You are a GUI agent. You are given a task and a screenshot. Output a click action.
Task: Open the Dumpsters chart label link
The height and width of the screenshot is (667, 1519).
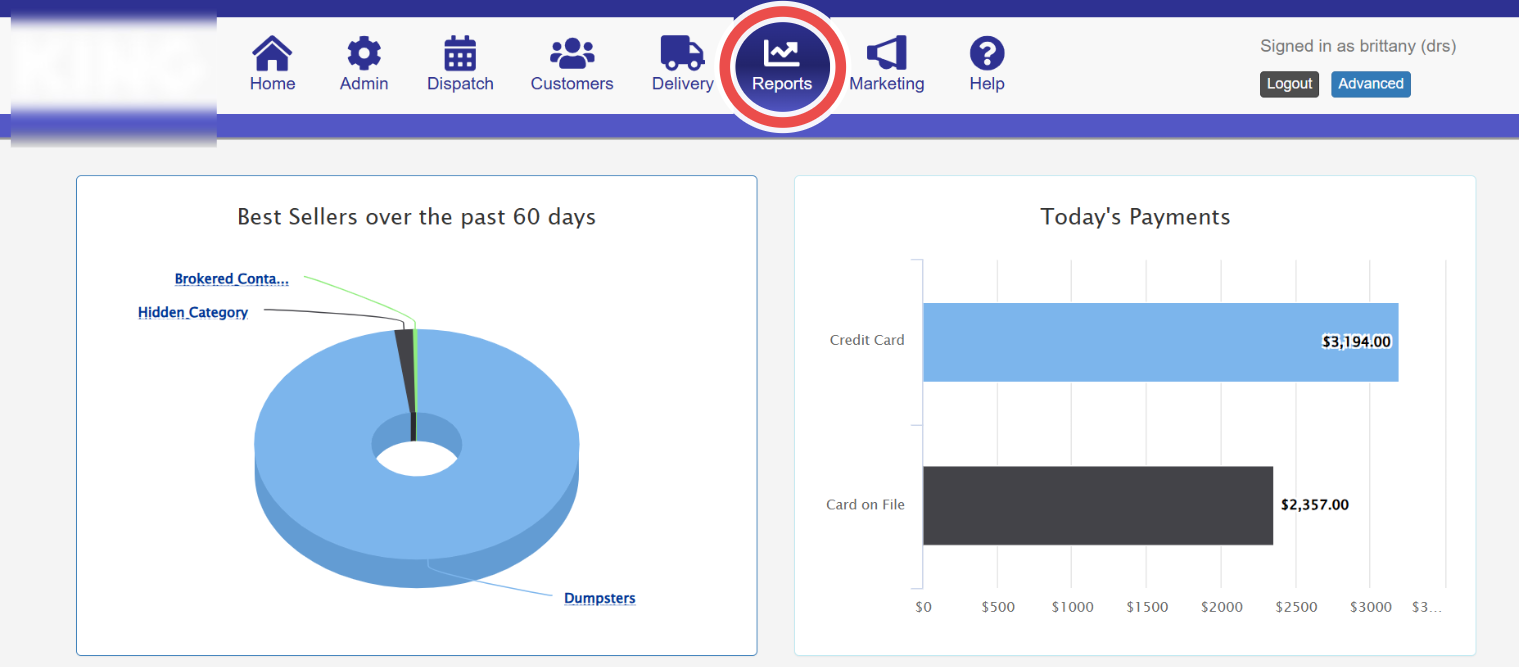point(600,598)
